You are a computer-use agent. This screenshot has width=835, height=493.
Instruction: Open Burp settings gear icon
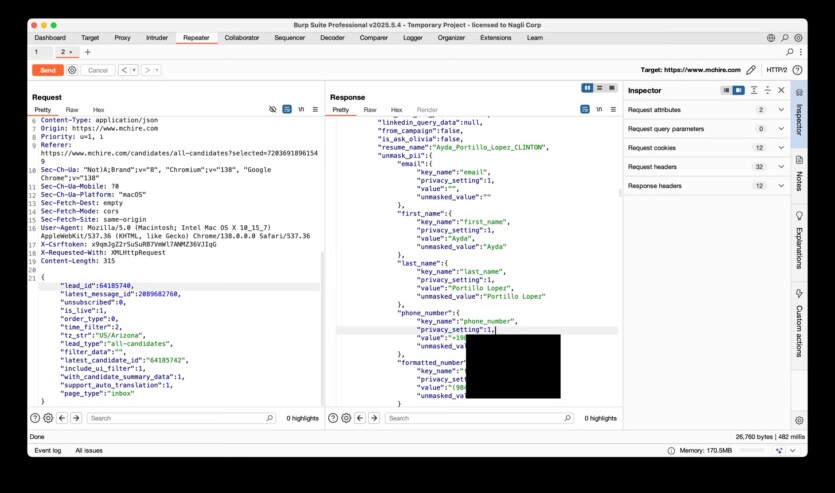tap(798, 38)
